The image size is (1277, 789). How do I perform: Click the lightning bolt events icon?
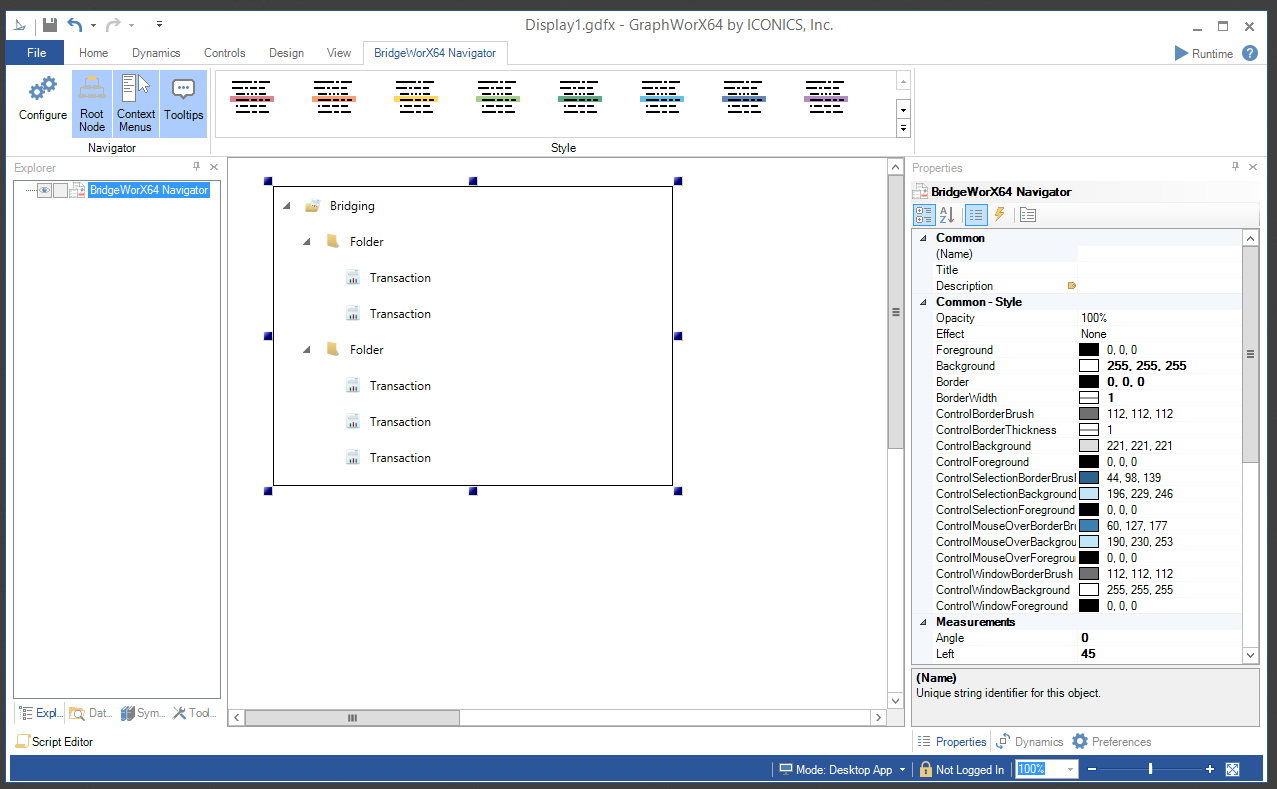(x=999, y=215)
